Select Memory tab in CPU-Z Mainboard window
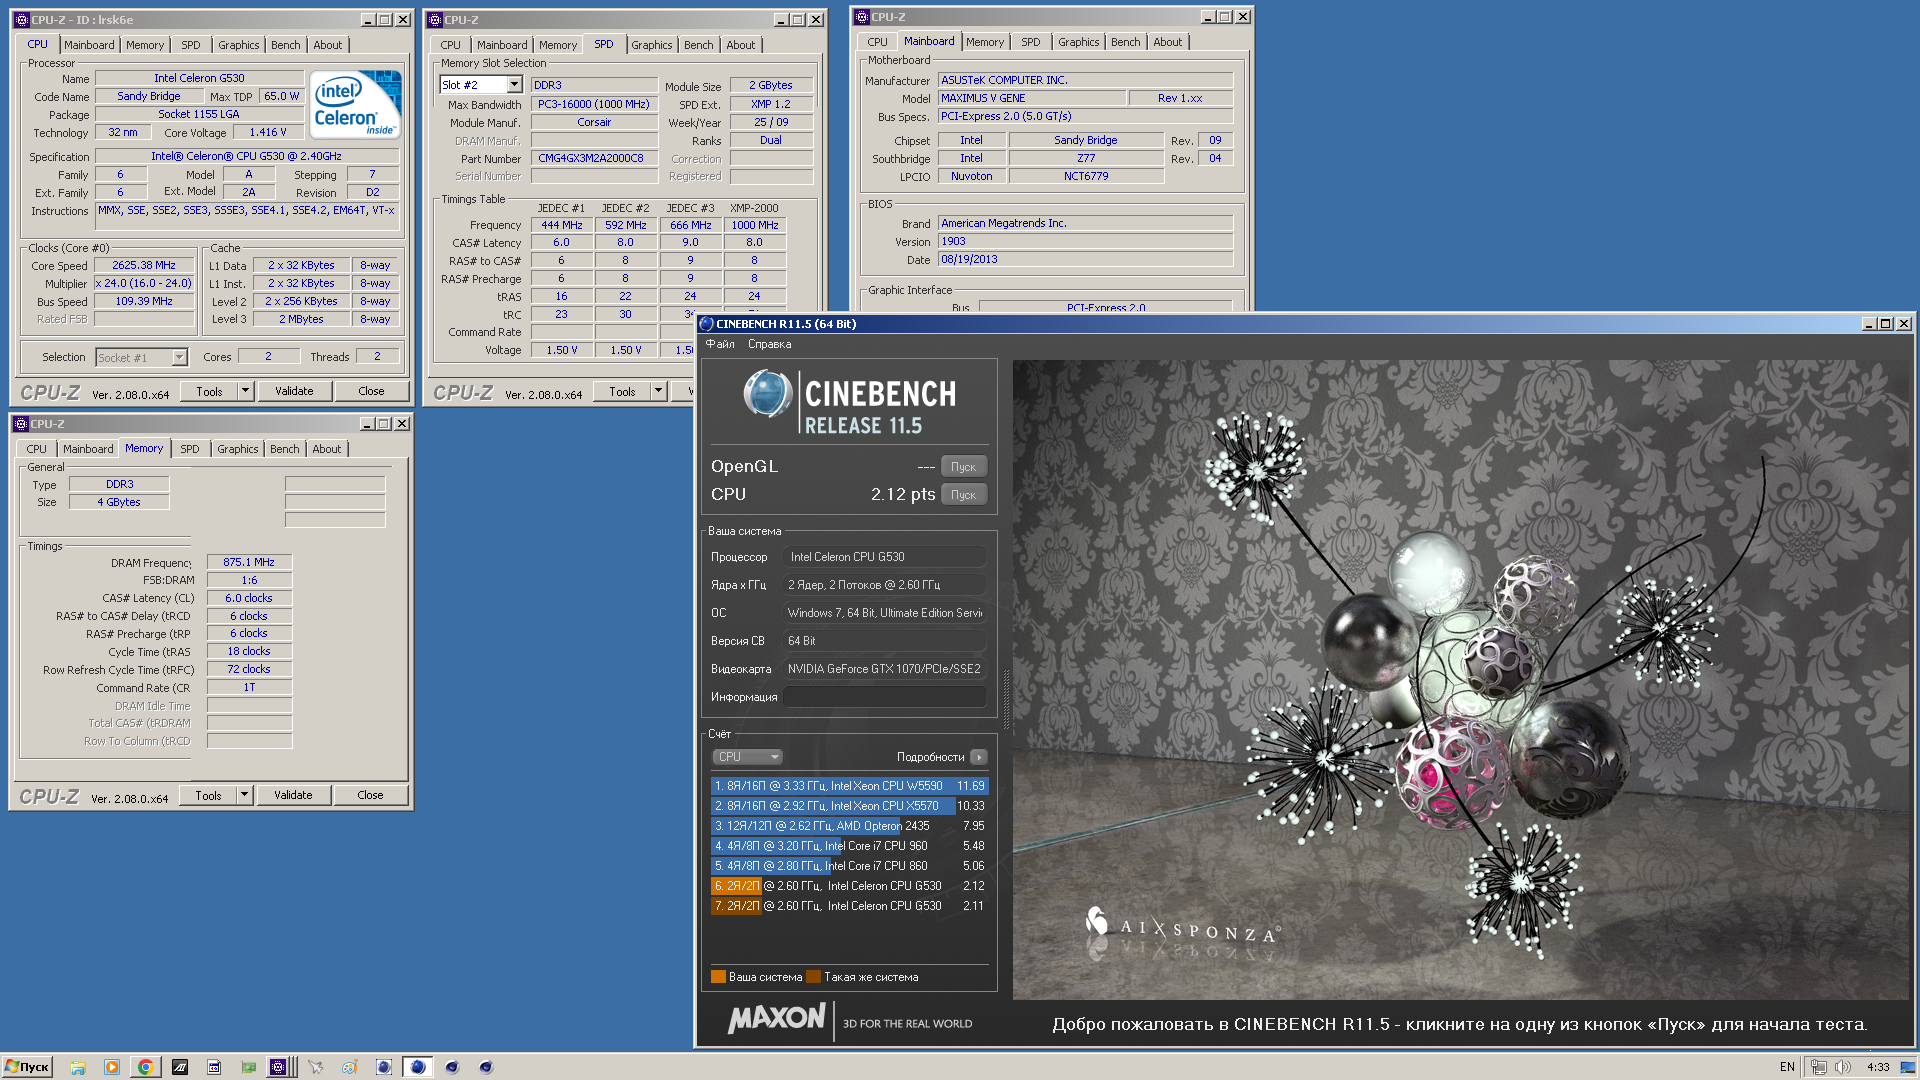Viewport: 1920px width, 1080px height. click(x=985, y=42)
